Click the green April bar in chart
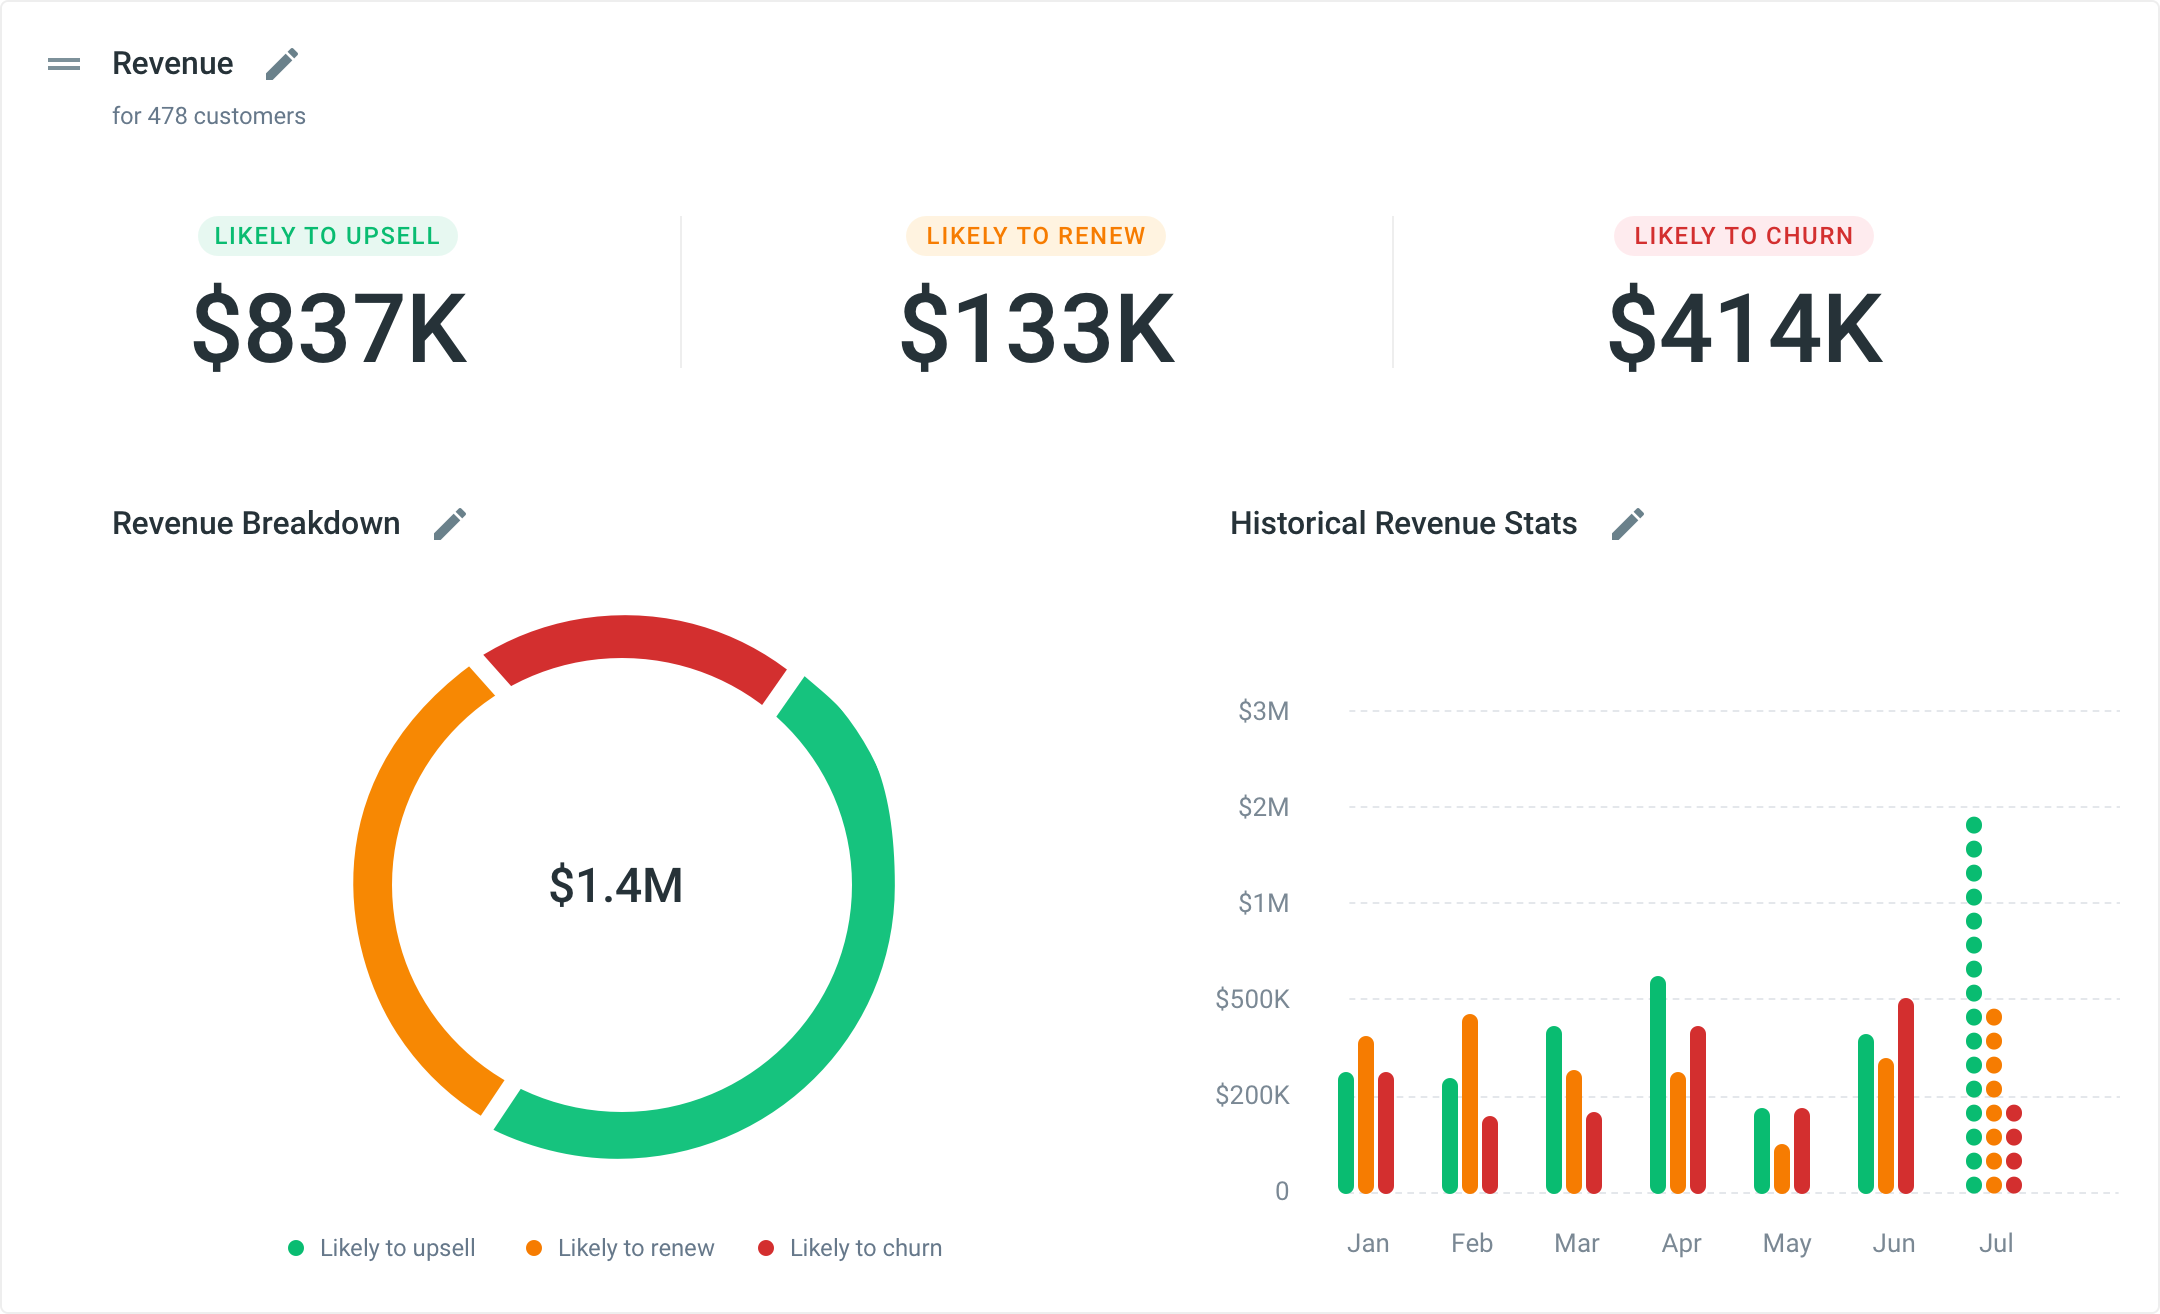The image size is (2160, 1314). 1658,1085
